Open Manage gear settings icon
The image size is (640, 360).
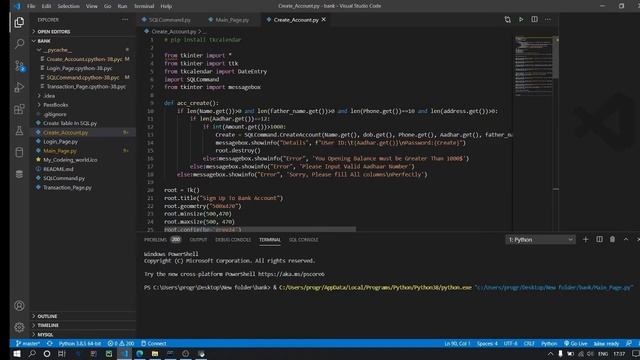(x=19, y=327)
